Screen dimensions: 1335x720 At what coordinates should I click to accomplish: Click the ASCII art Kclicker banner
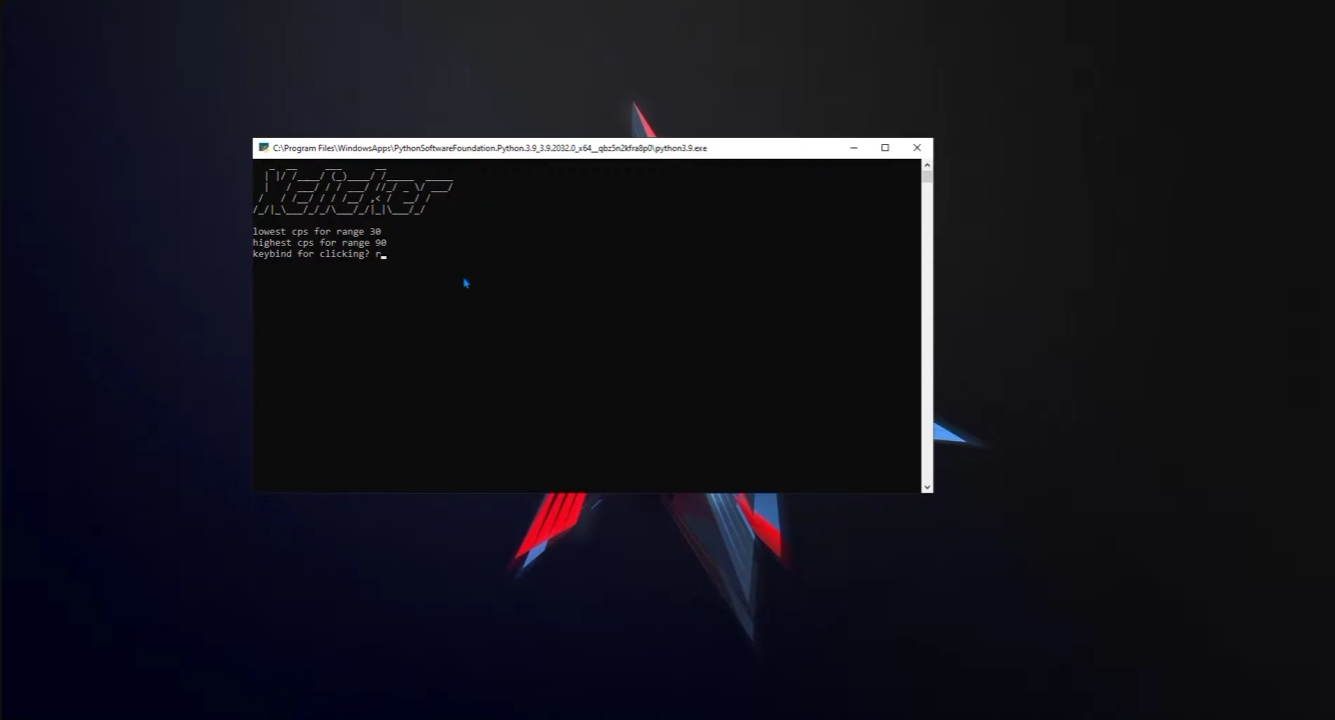point(353,192)
